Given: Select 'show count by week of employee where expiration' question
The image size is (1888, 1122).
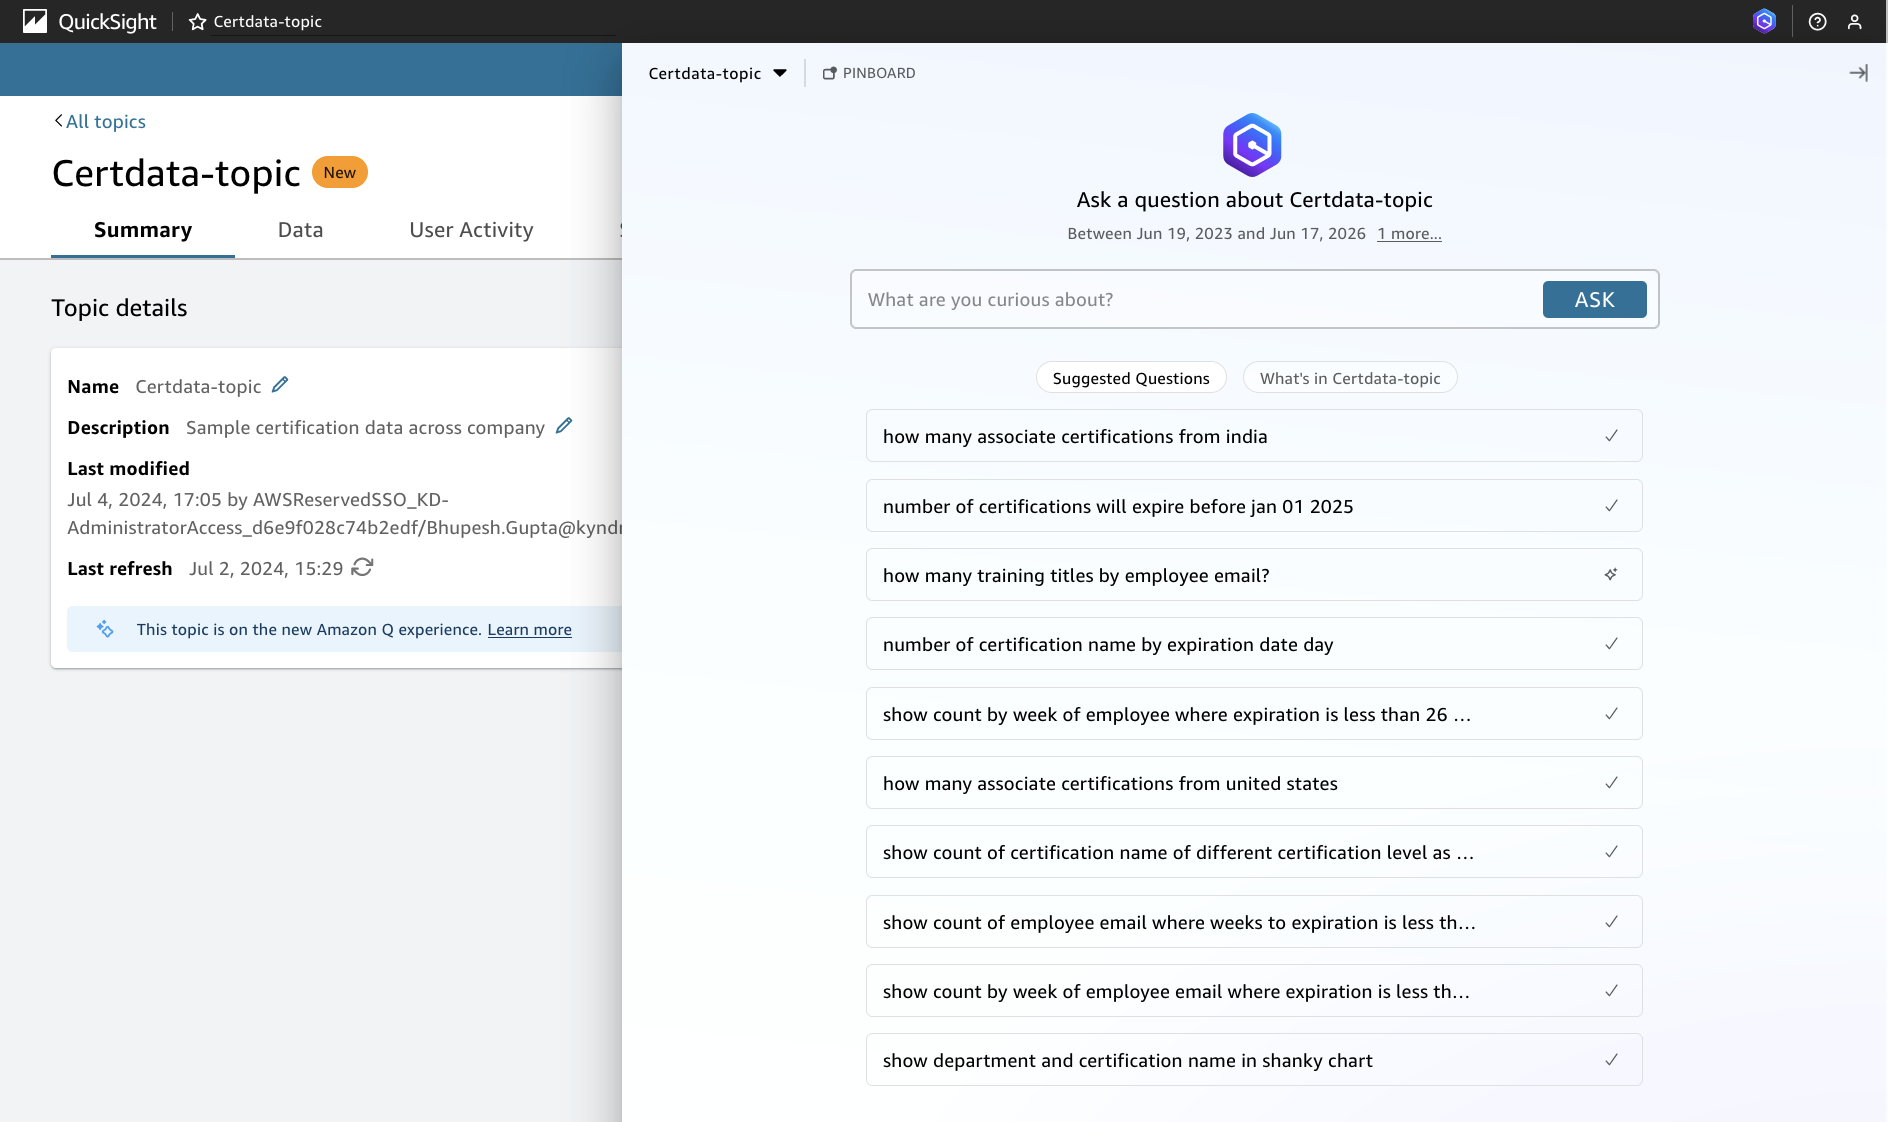Looking at the screenshot, I should click(1254, 714).
